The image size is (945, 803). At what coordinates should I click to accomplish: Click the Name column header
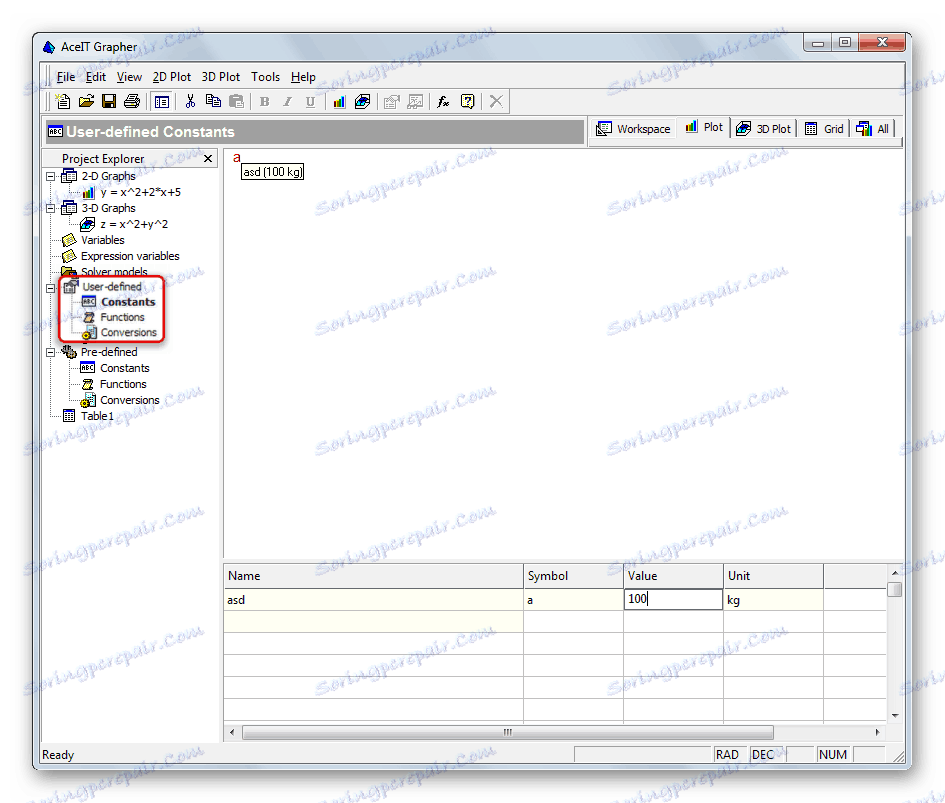(x=373, y=576)
